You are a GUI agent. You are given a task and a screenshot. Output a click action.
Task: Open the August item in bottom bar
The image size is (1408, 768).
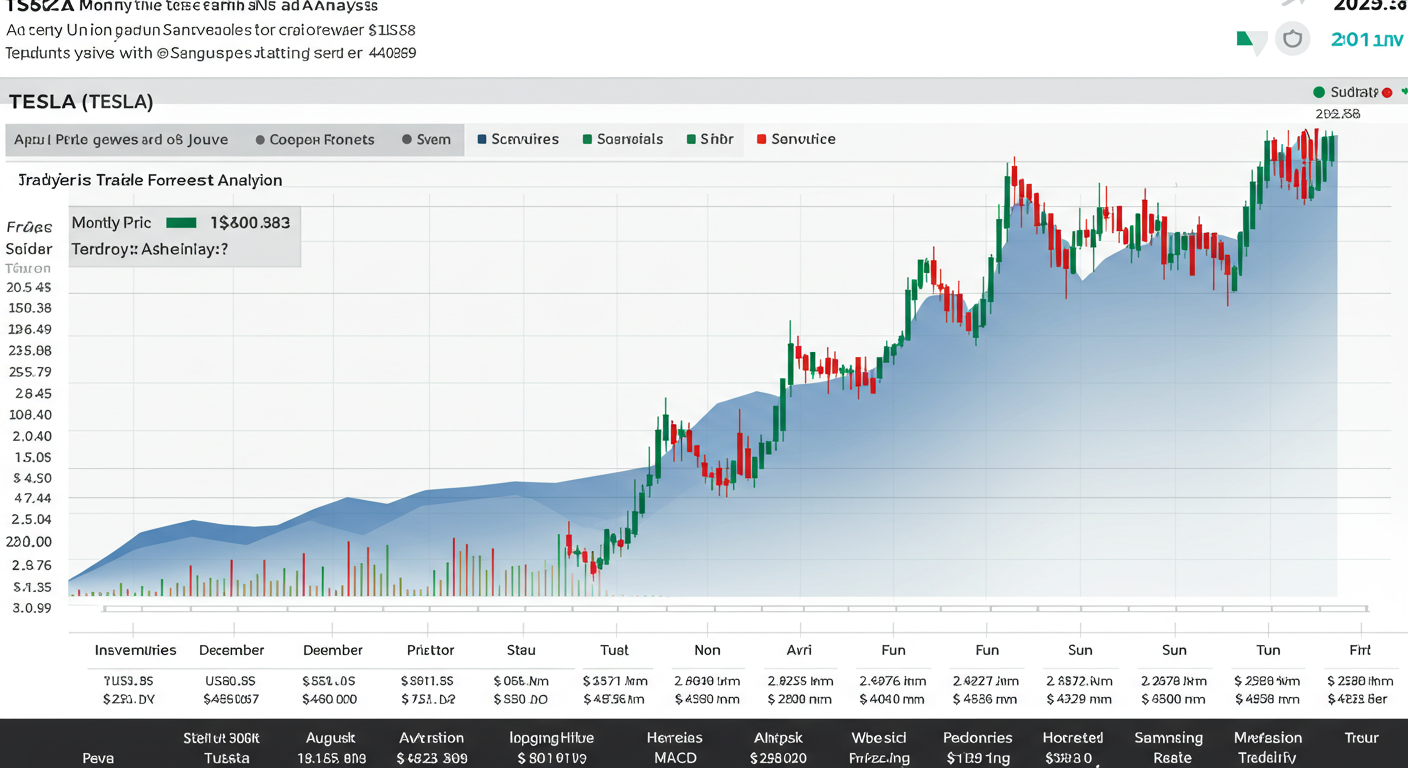pyautogui.click(x=332, y=738)
